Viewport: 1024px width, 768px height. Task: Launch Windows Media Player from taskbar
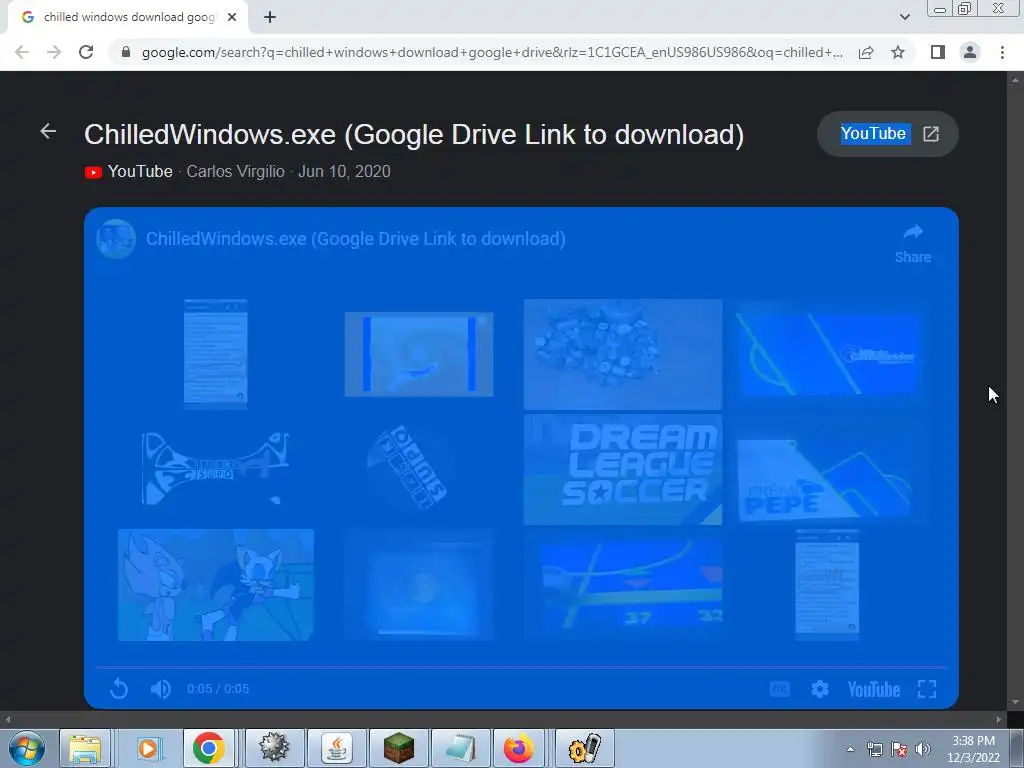148,748
